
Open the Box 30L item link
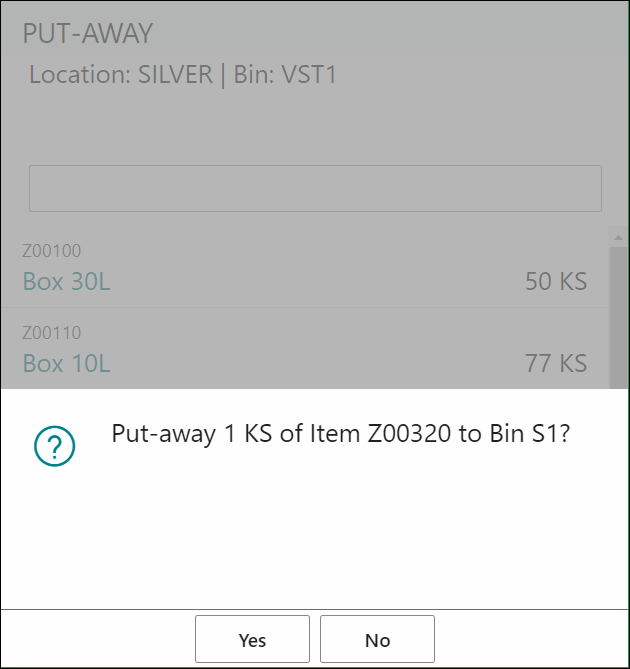tap(67, 282)
